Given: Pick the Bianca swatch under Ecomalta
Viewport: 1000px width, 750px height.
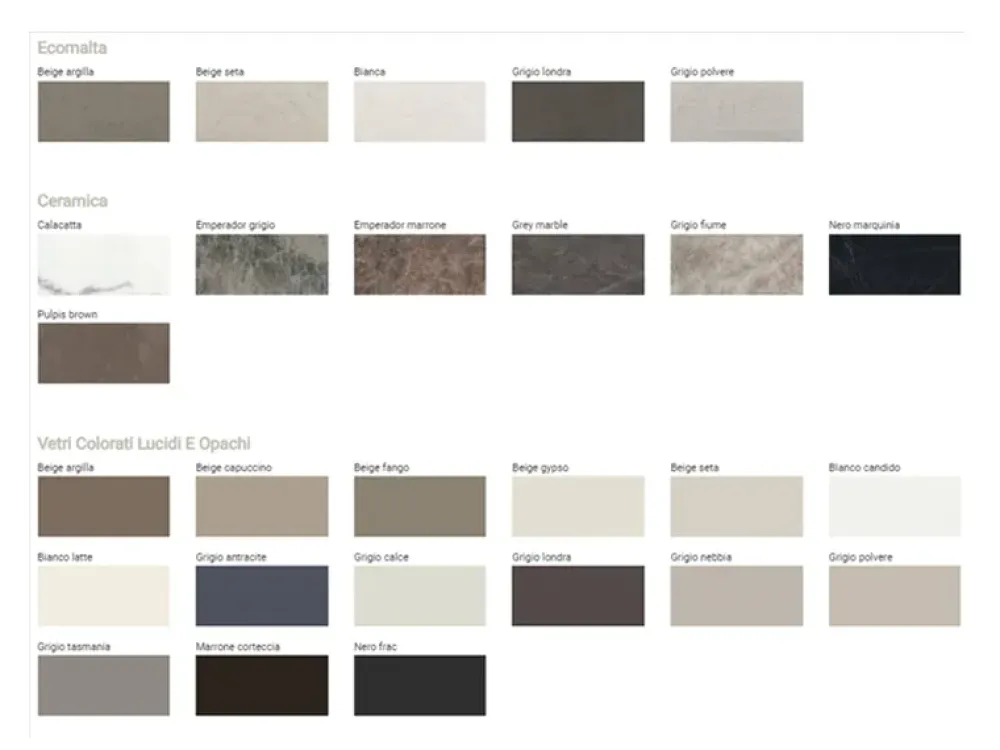Looking at the screenshot, I should 420,112.
